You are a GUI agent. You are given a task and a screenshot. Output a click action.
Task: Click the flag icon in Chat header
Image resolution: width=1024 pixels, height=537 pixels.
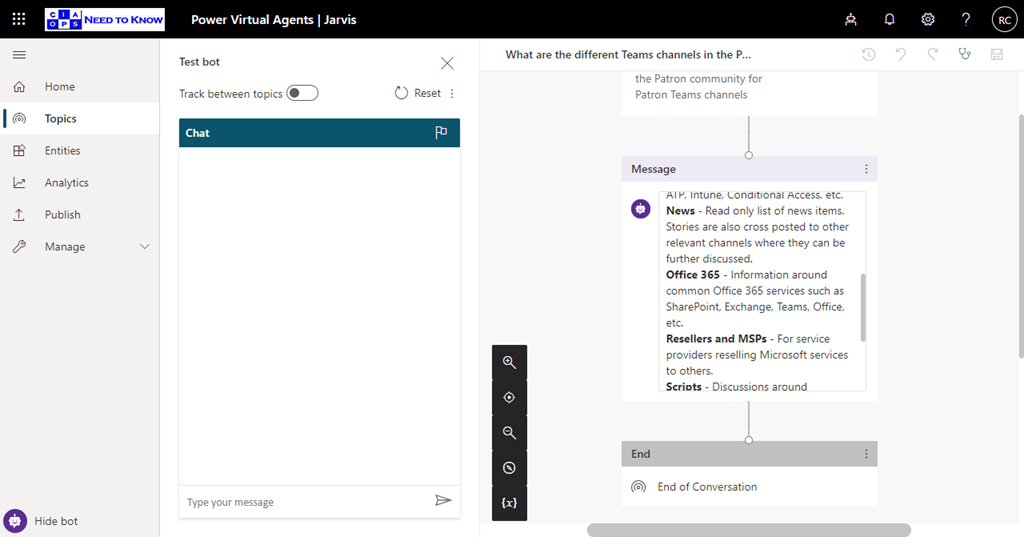[x=441, y=133]
